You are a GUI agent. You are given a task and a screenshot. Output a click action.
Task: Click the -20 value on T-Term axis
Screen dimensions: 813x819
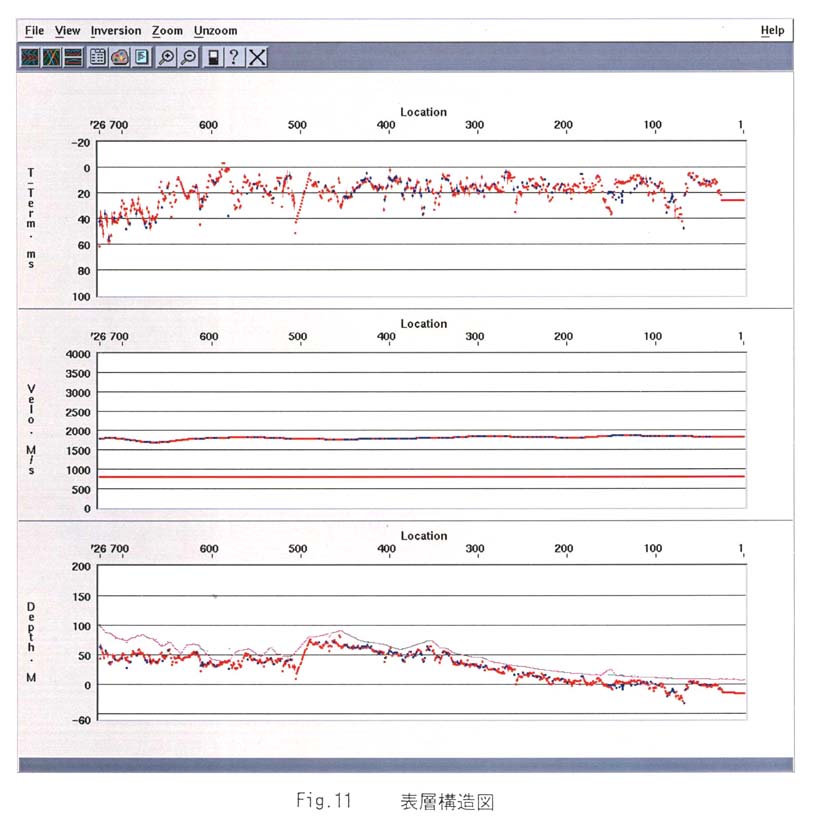point(81,143)
